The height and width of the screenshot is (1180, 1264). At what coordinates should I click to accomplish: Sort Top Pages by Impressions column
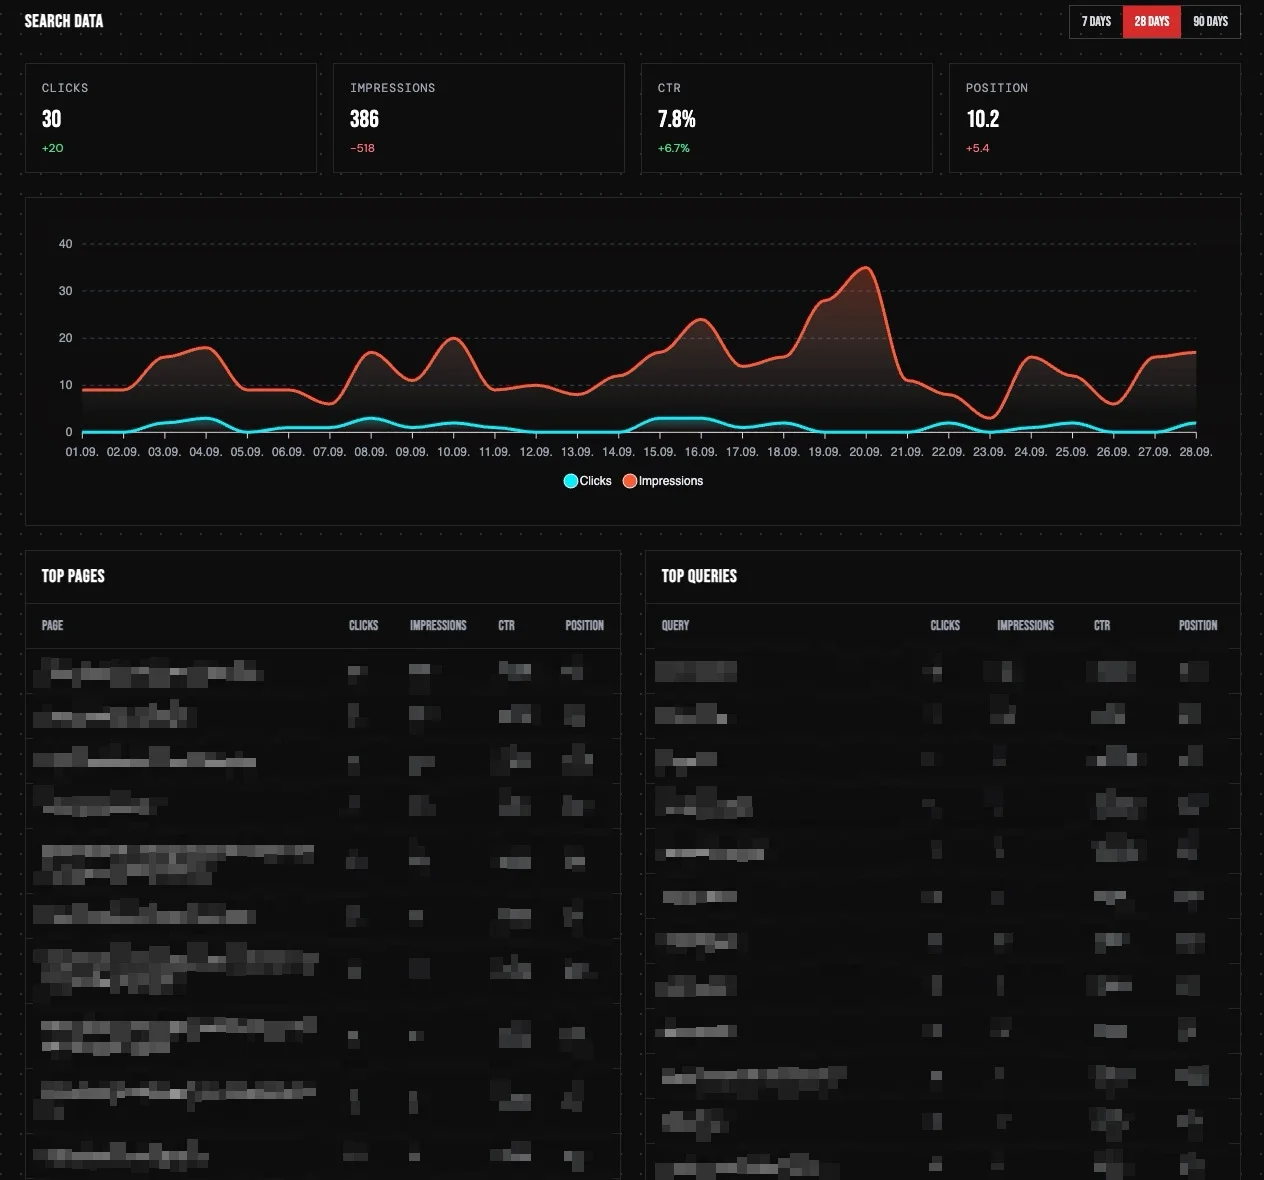(x=438, y=625)
